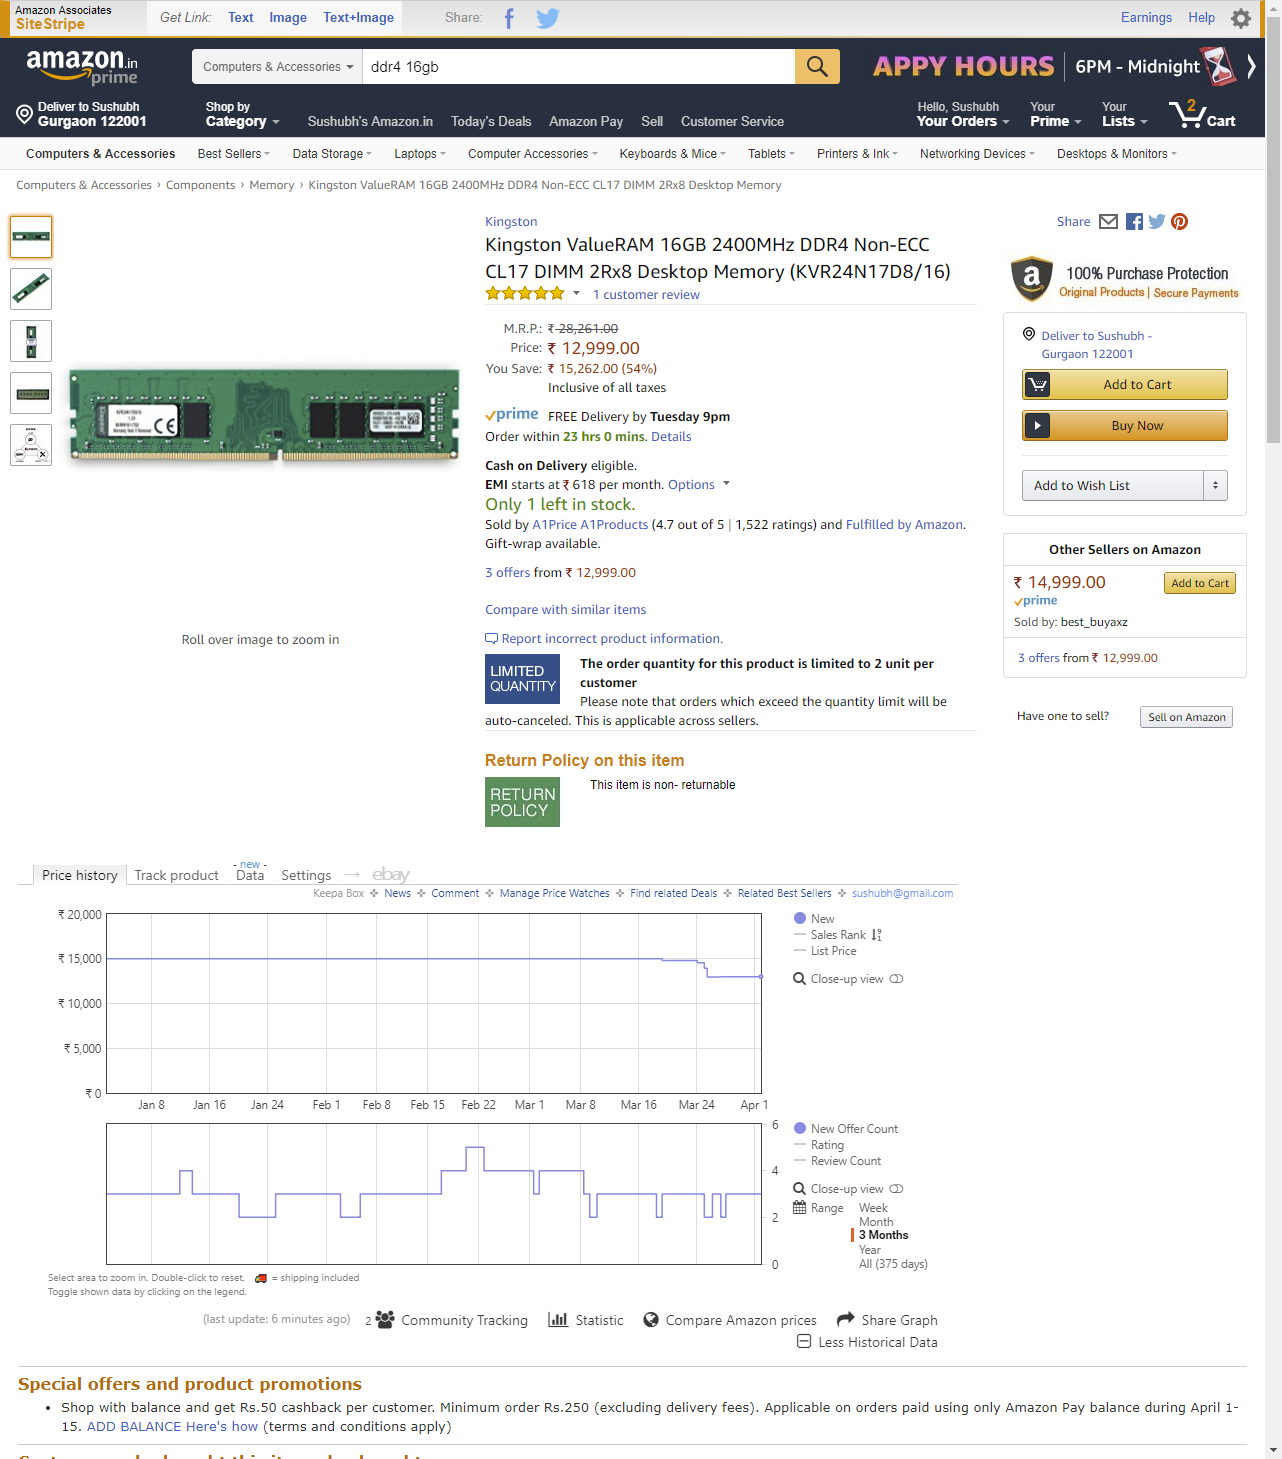The image size is (1282, 1459).
Task: Select Week range for Keepa graph
Action: pos(873,1208)
